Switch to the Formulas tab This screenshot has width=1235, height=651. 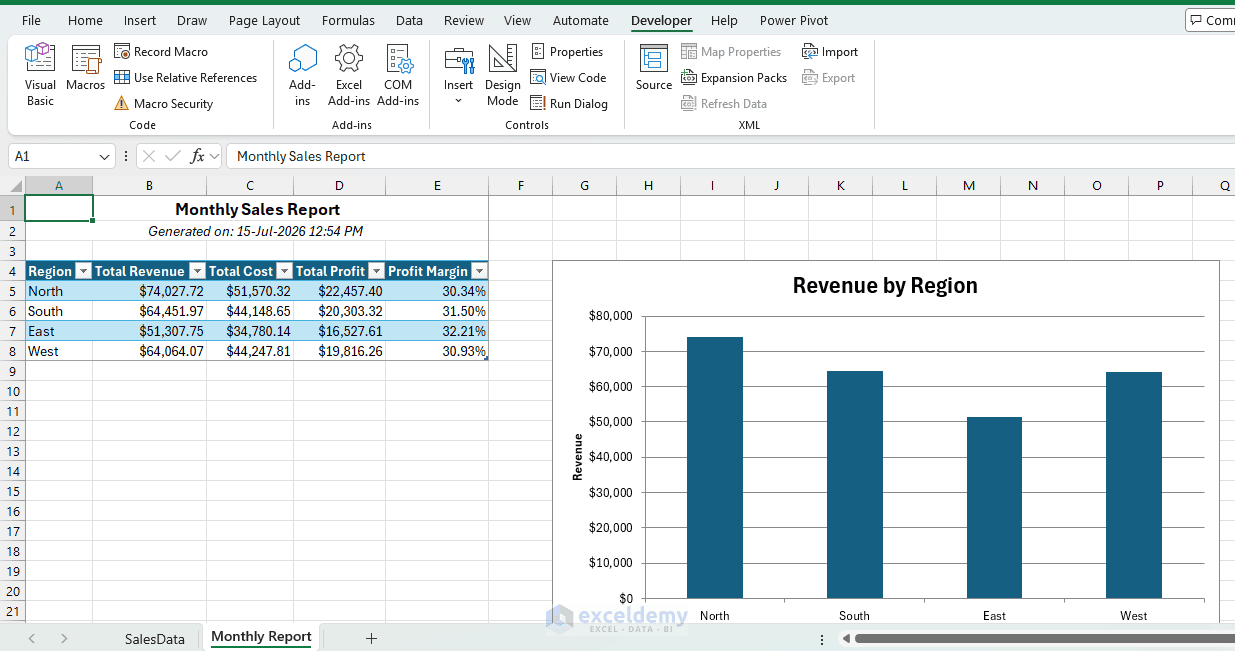pos(348,20)
